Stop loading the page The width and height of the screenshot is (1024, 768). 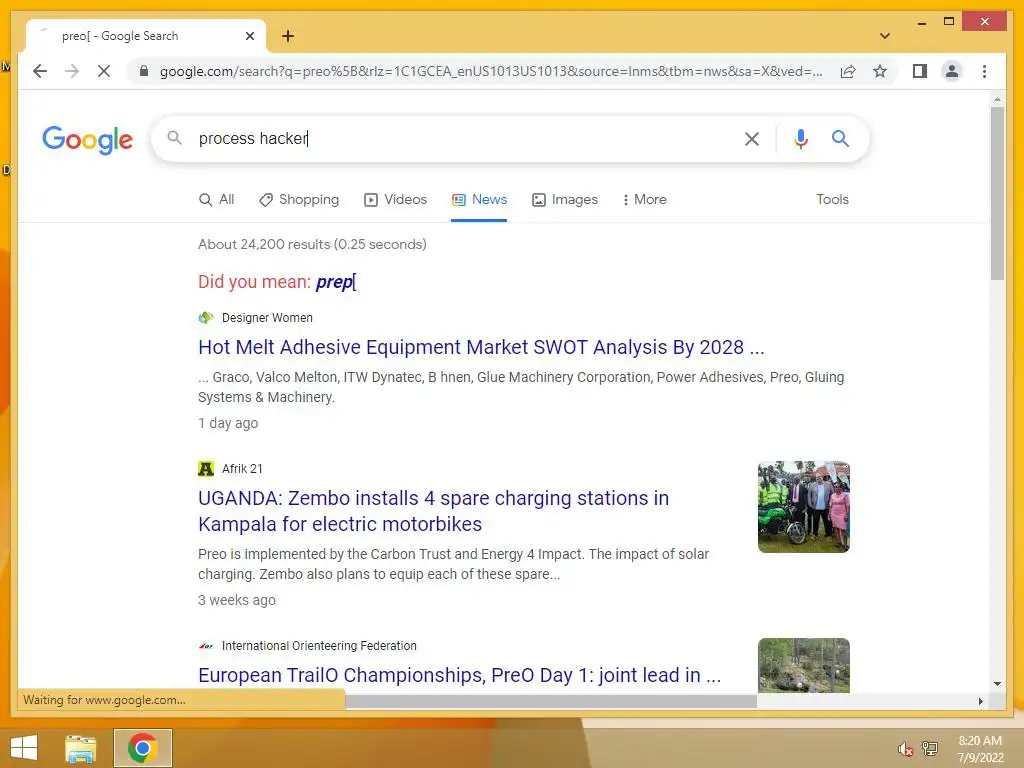click(104, 71)
